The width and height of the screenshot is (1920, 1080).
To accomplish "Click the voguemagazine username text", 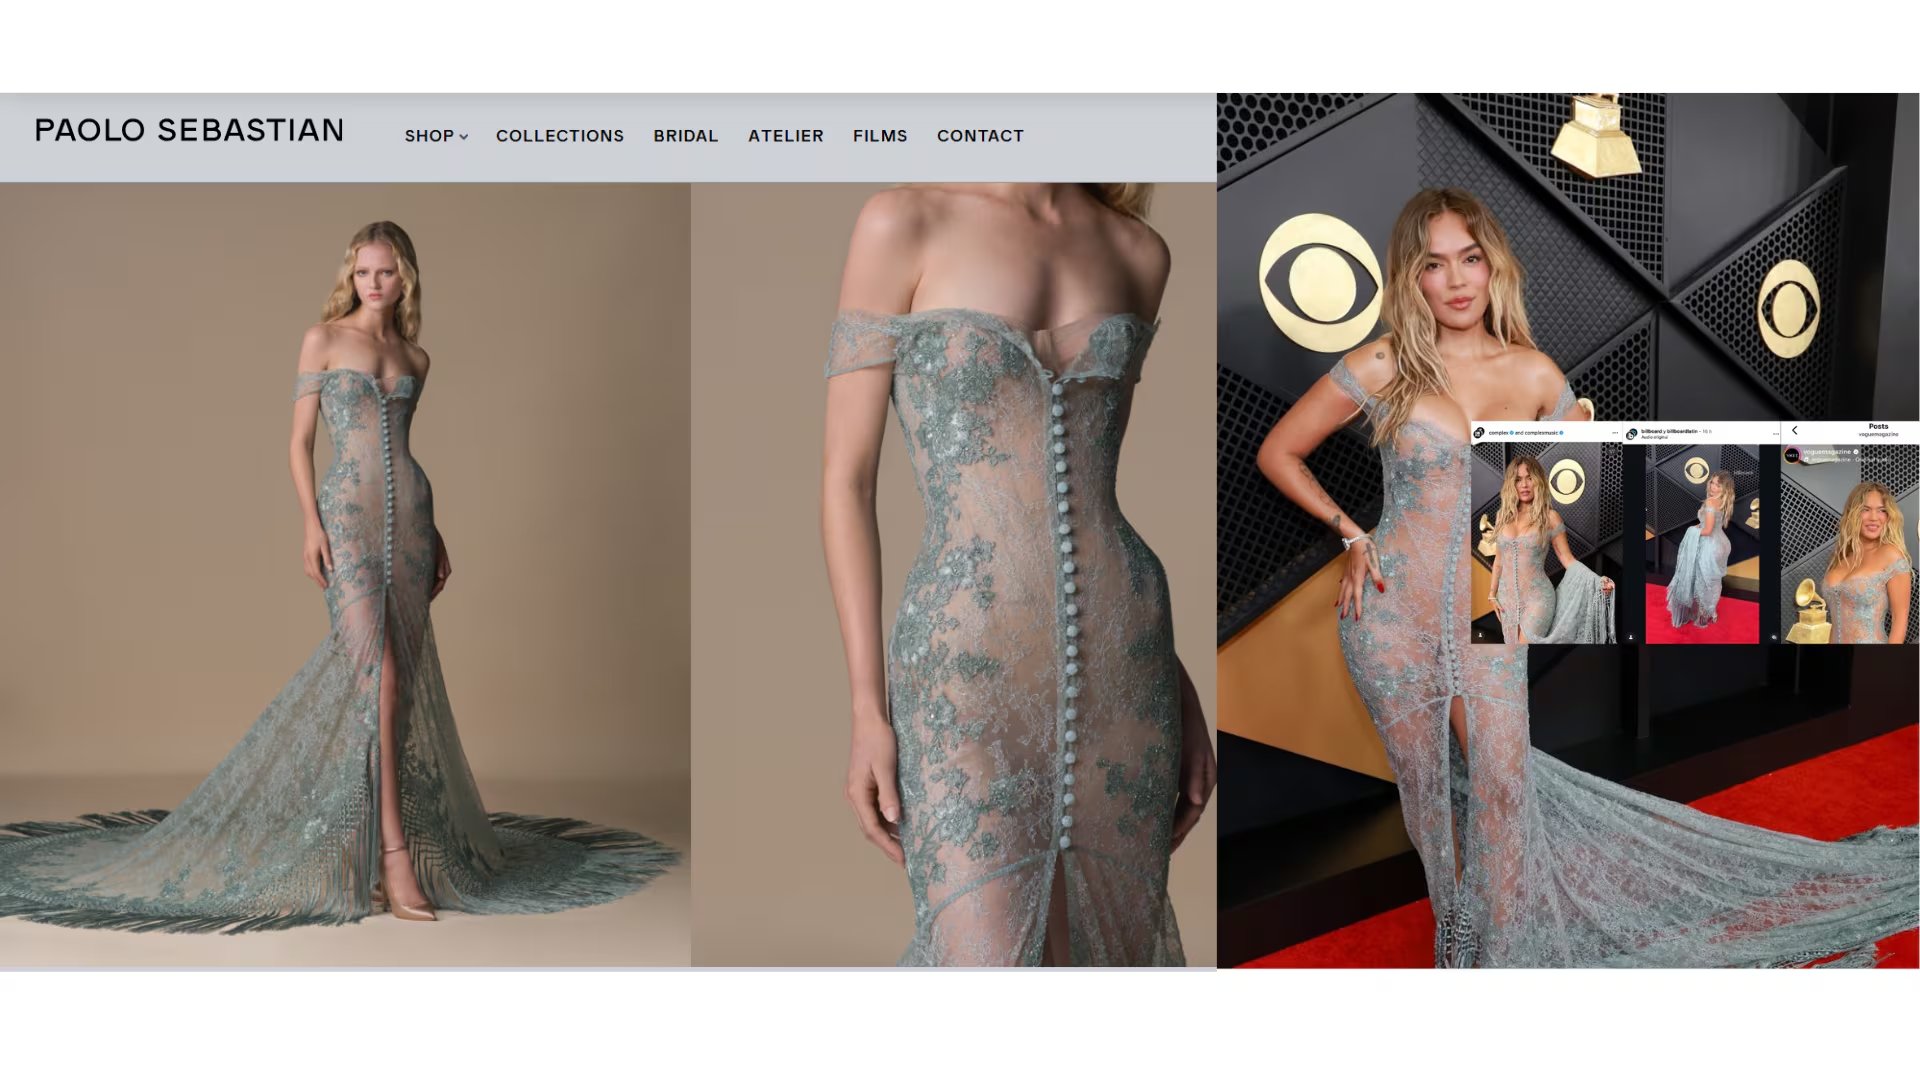I will tap(1827, 452).
